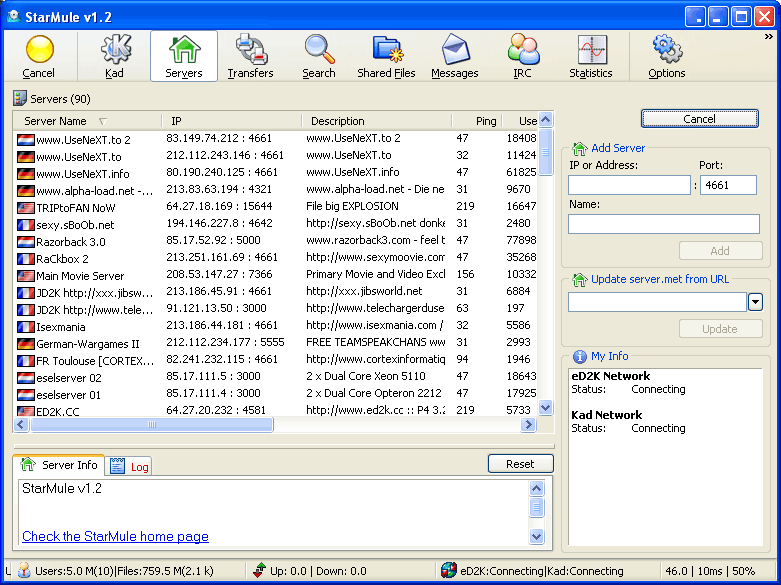Focus the server.met URL input field
The height and width of the screenshot is (585, 781).
pos(657,302)
